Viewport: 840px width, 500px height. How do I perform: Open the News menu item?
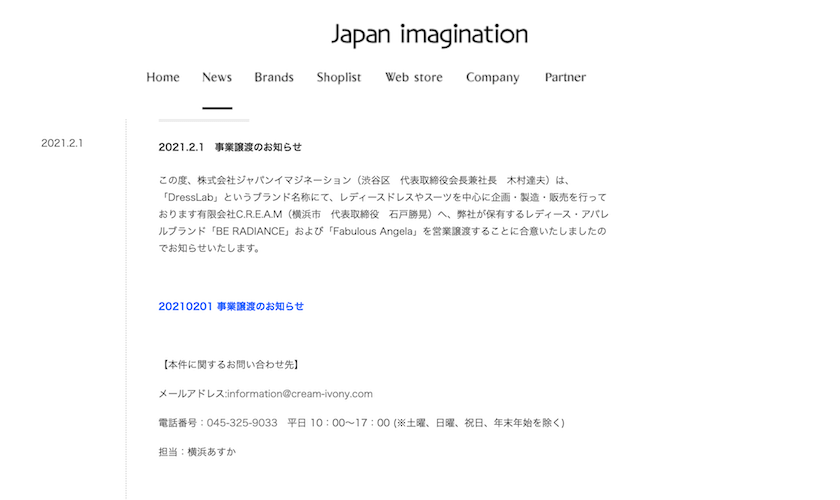click(217, 77)
